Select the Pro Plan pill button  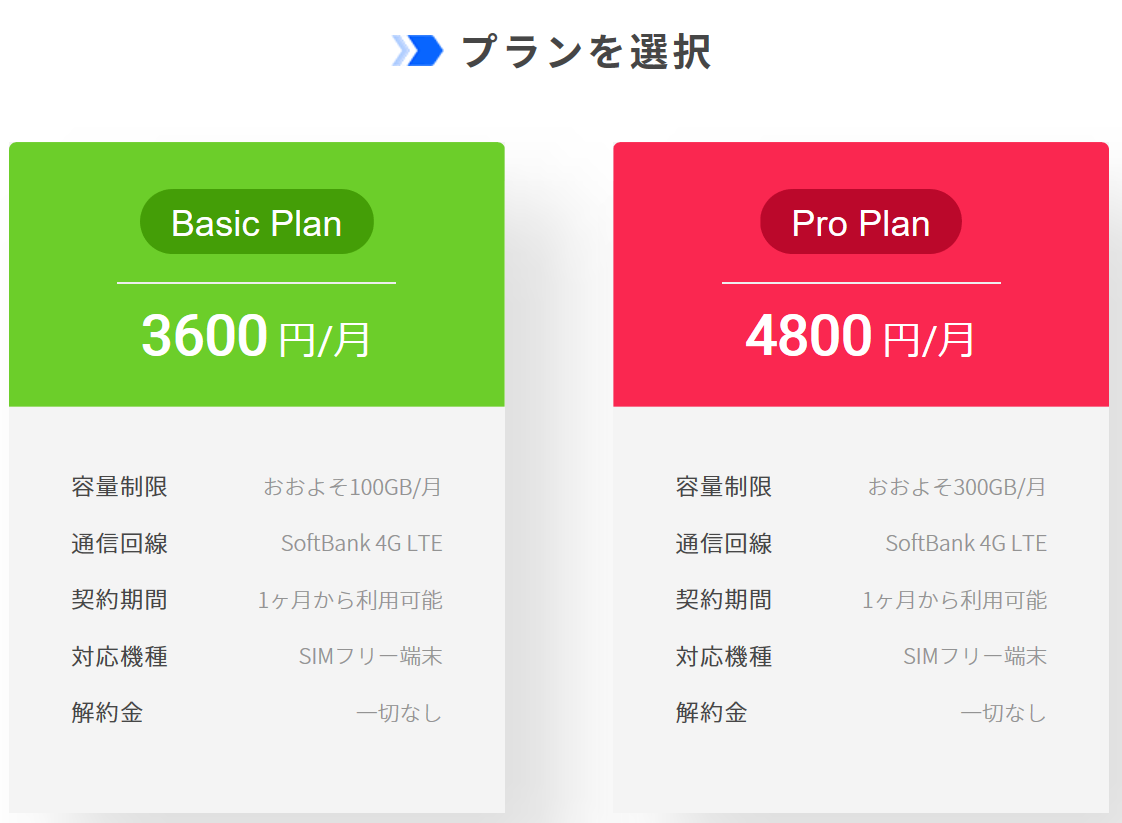(x=860, y=222)
